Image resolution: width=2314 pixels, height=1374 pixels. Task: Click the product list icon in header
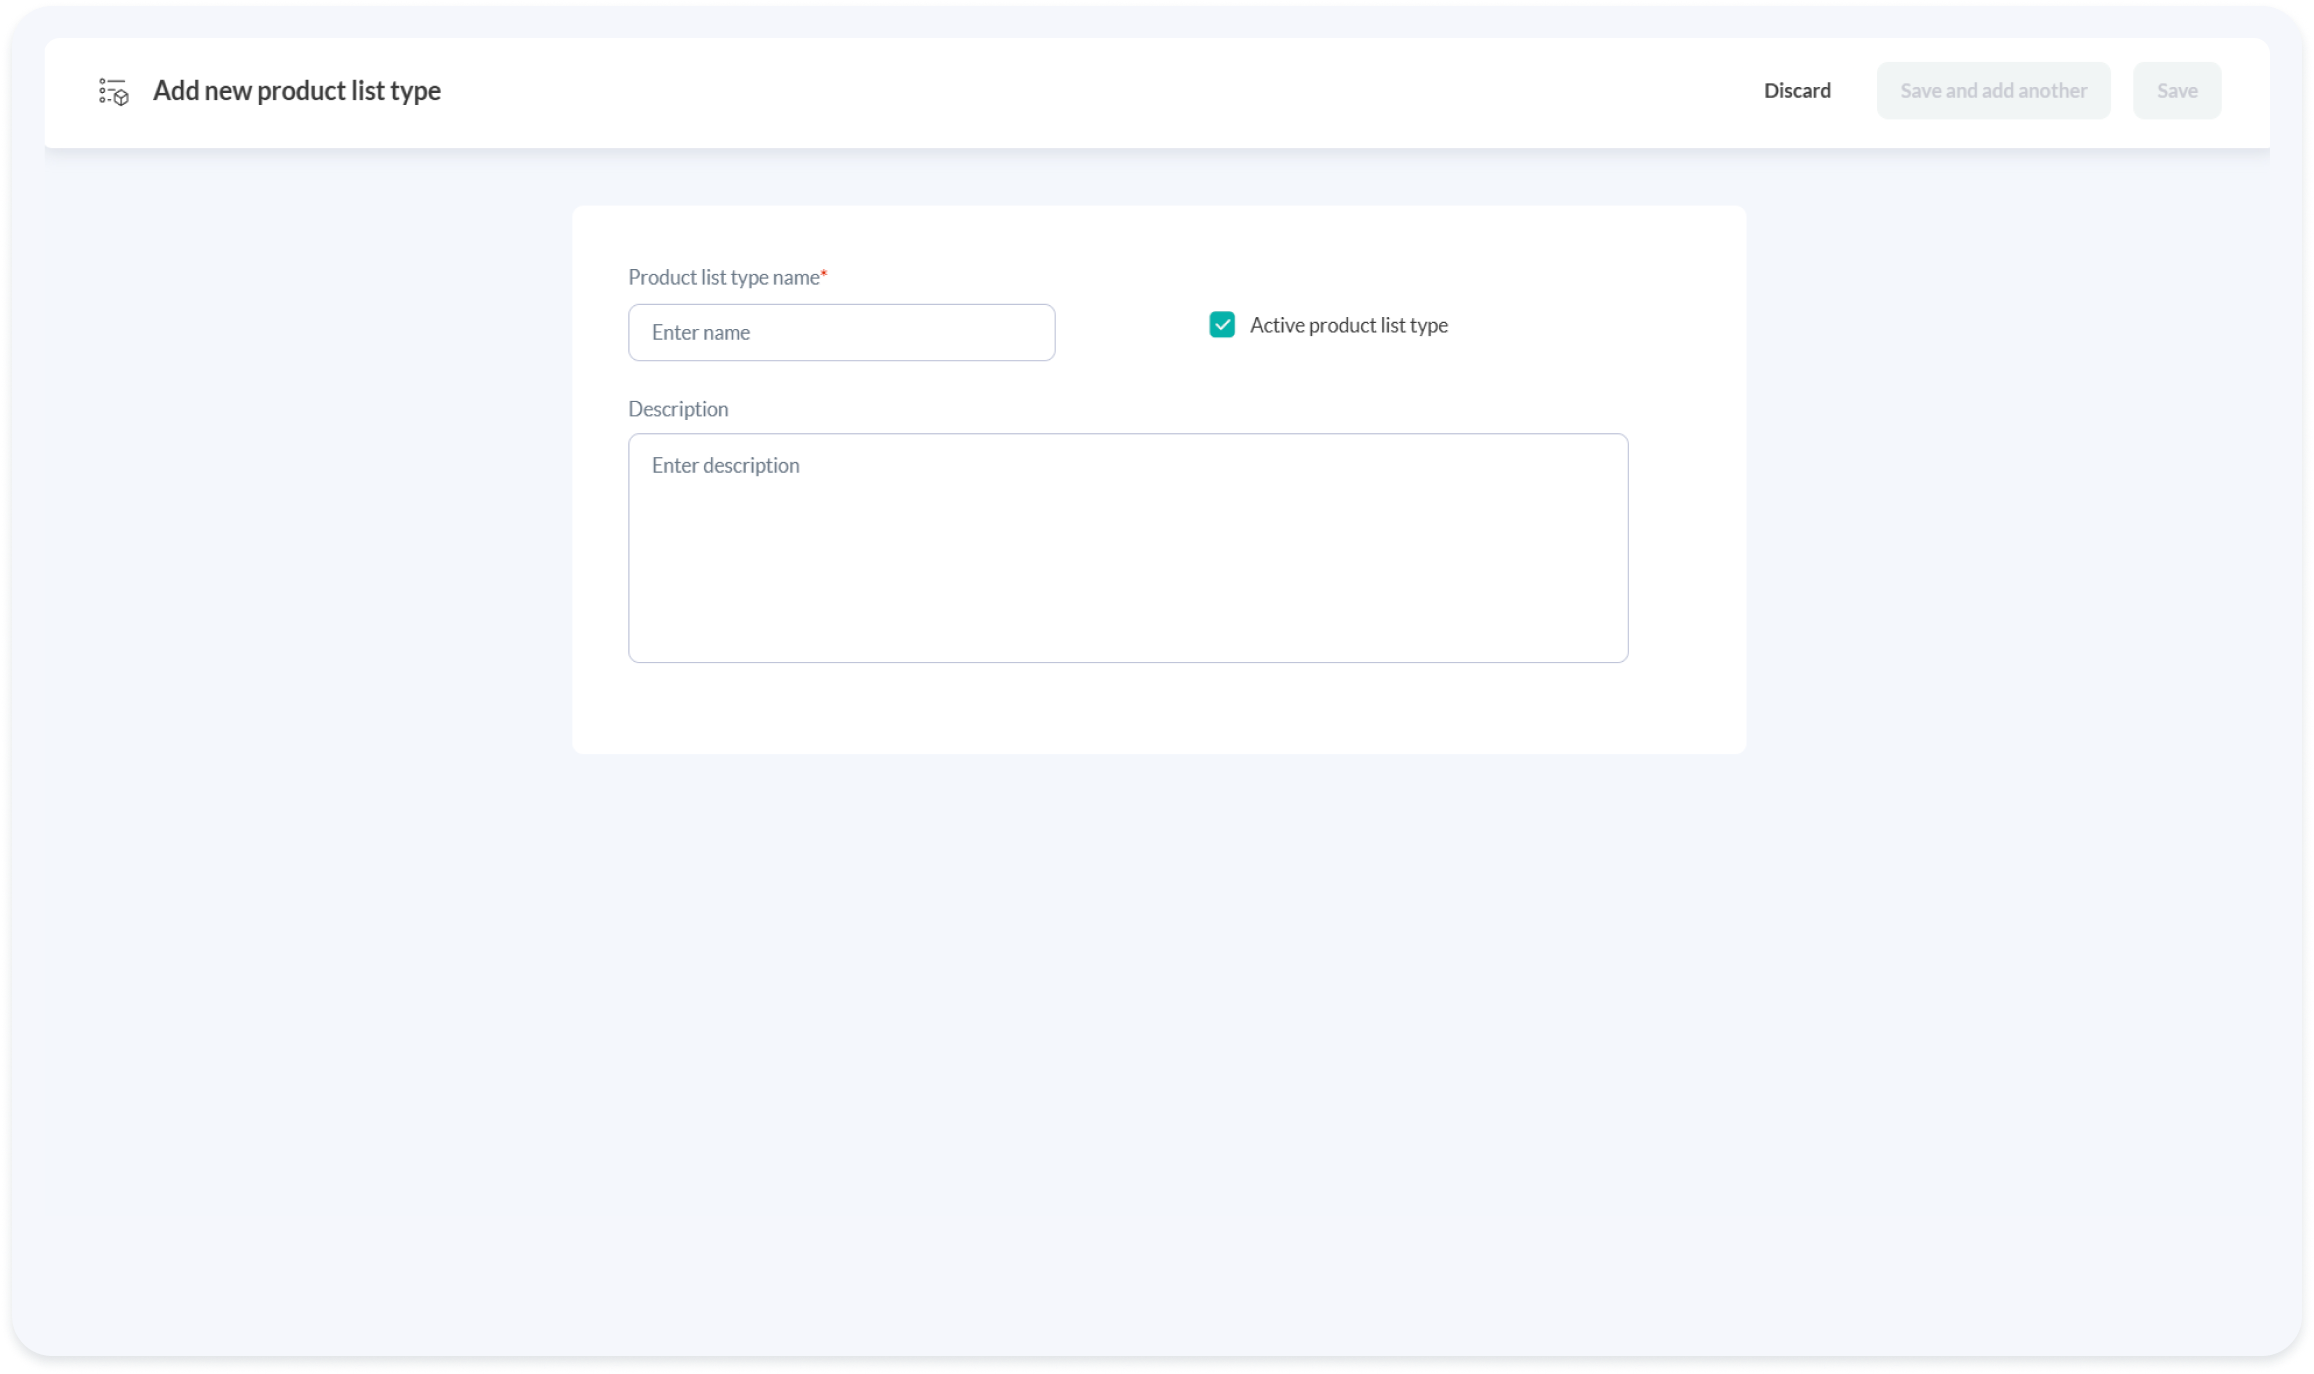coord(113,91)
